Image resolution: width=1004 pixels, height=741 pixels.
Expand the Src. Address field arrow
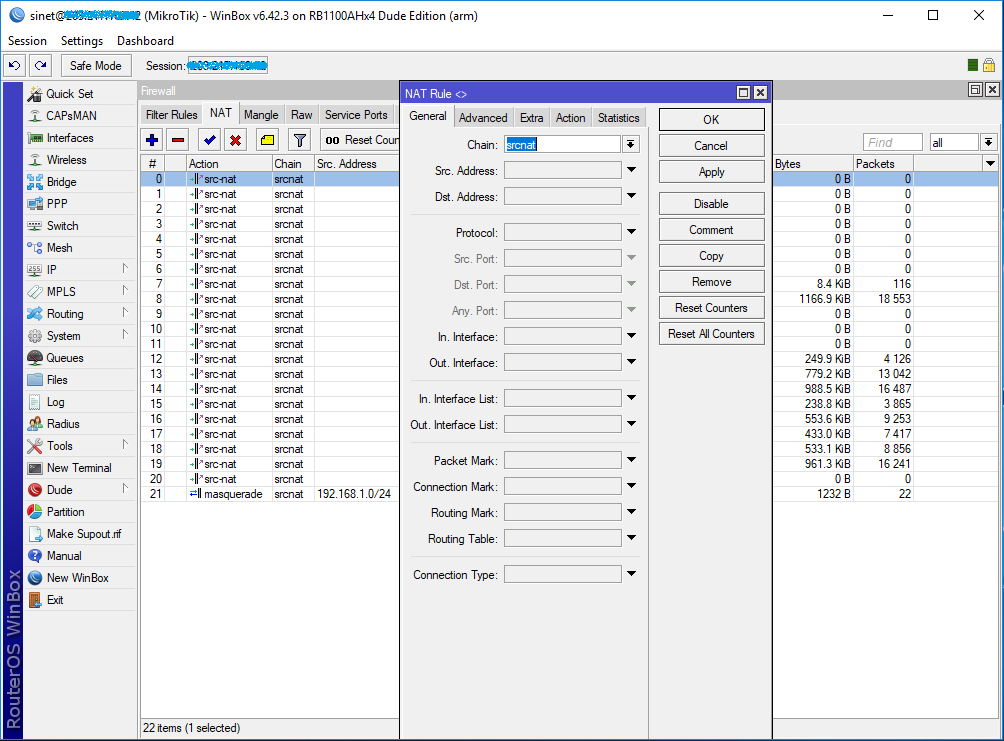tap(631, 170)
